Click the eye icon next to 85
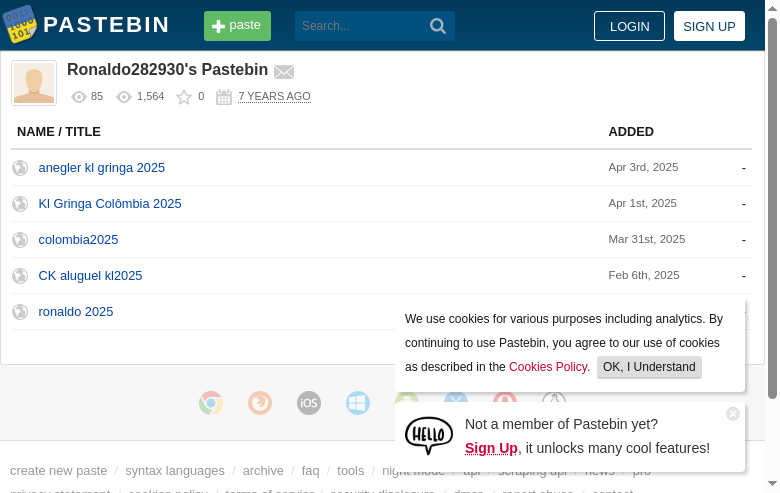 79,97
